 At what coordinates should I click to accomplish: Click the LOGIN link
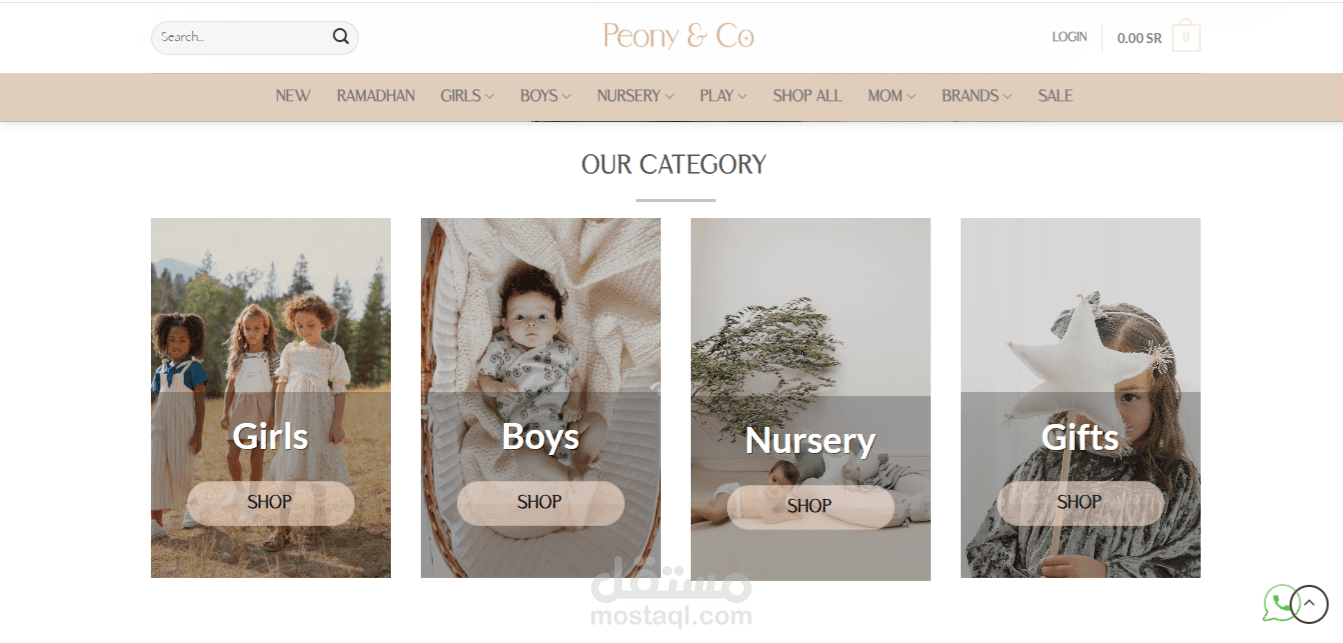click(x=1069, y=37)
